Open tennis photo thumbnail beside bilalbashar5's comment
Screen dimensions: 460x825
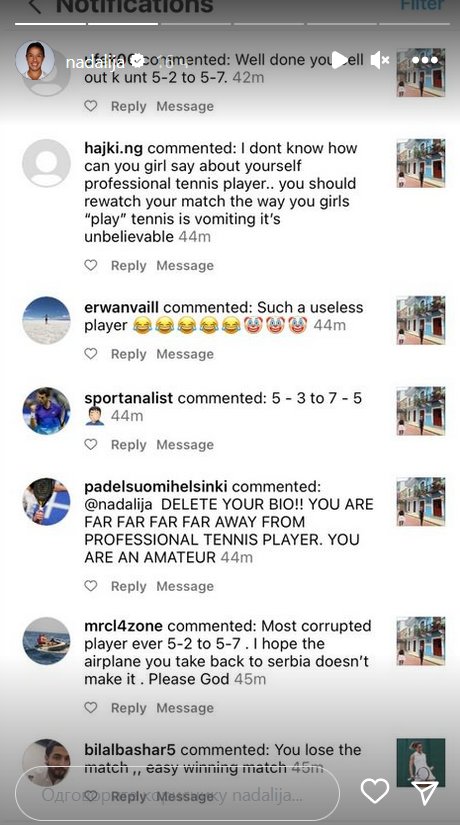click(x=421, y=762)
